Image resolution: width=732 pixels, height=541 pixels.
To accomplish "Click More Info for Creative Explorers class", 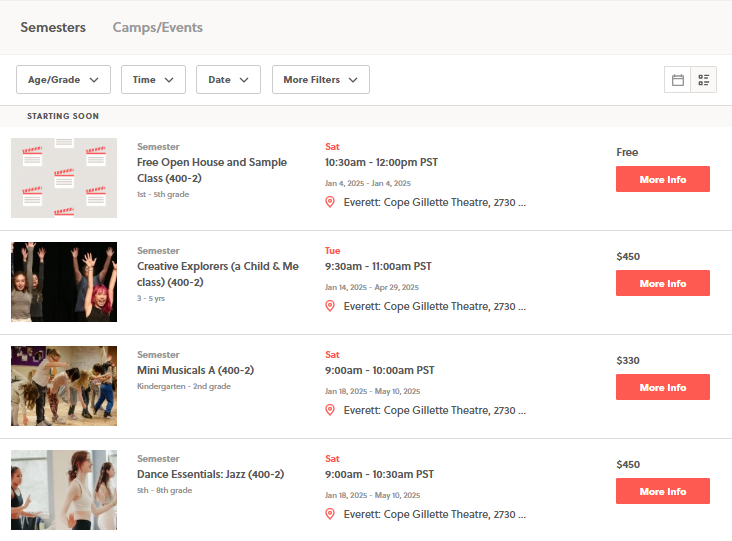I will [x=663, y=284].
